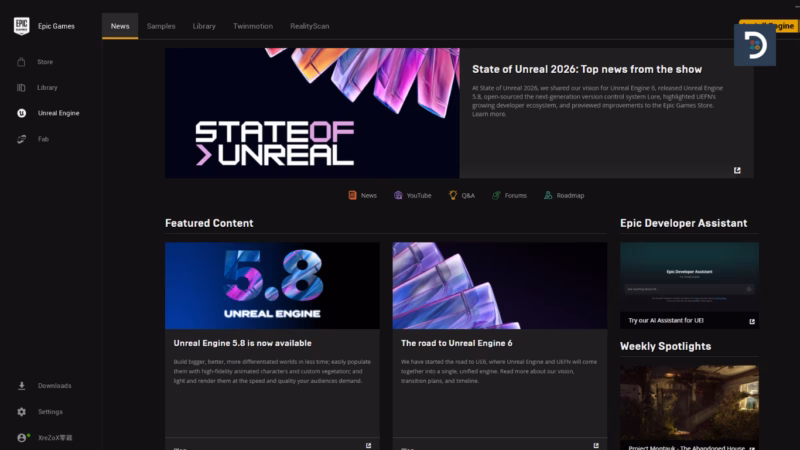Click the 'Weekly Spotlights' heading

[x=665, y=346]
